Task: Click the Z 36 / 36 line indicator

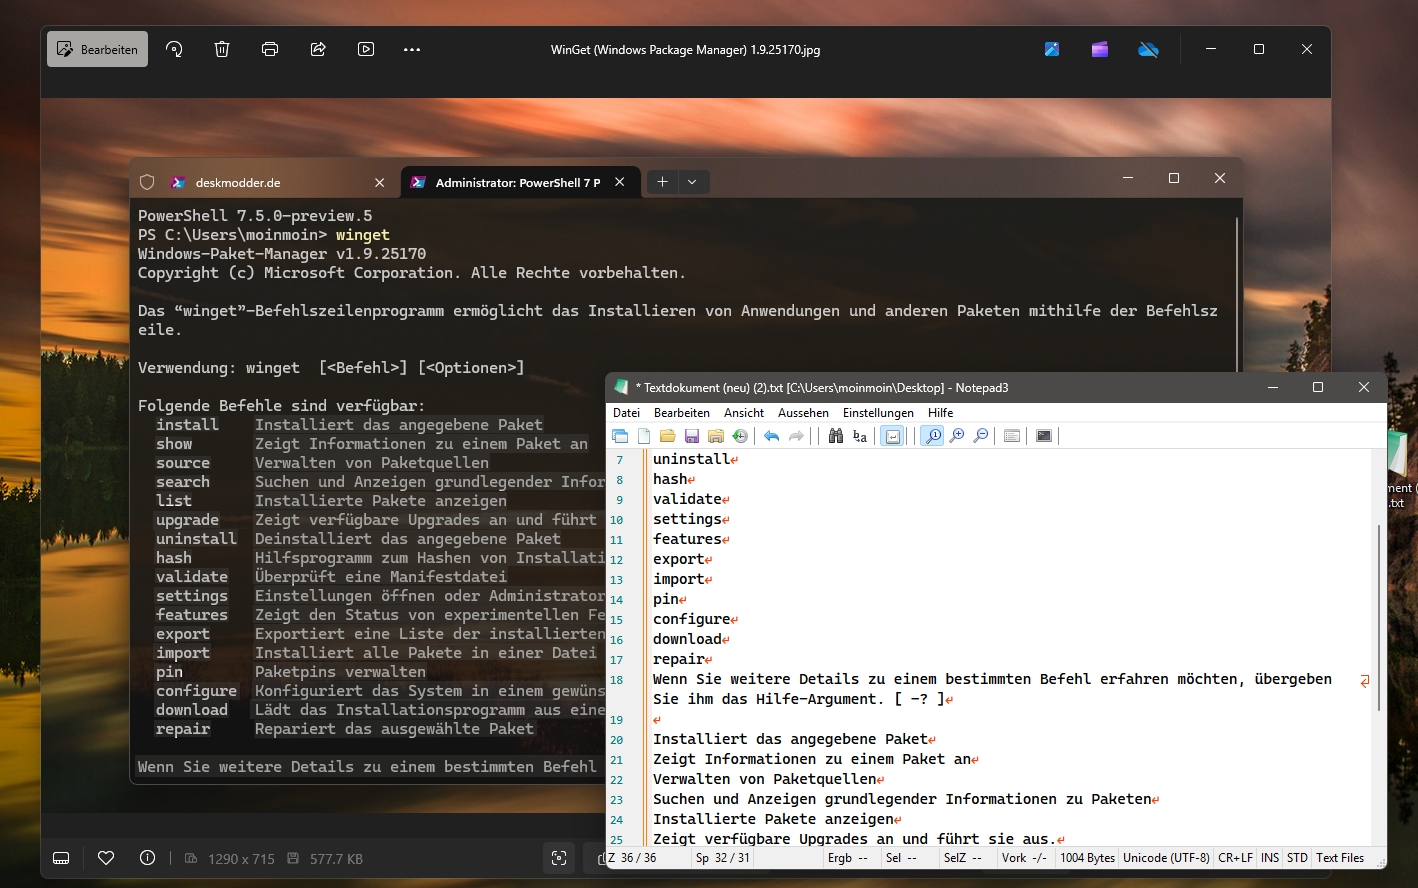Action: pyautogui.click(x=632, y=858)
